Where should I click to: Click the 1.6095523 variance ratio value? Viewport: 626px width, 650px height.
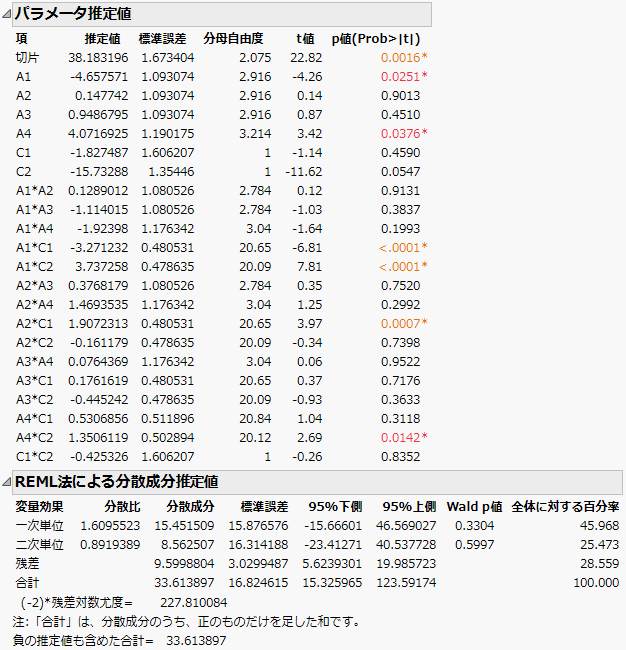click(110, 526)
